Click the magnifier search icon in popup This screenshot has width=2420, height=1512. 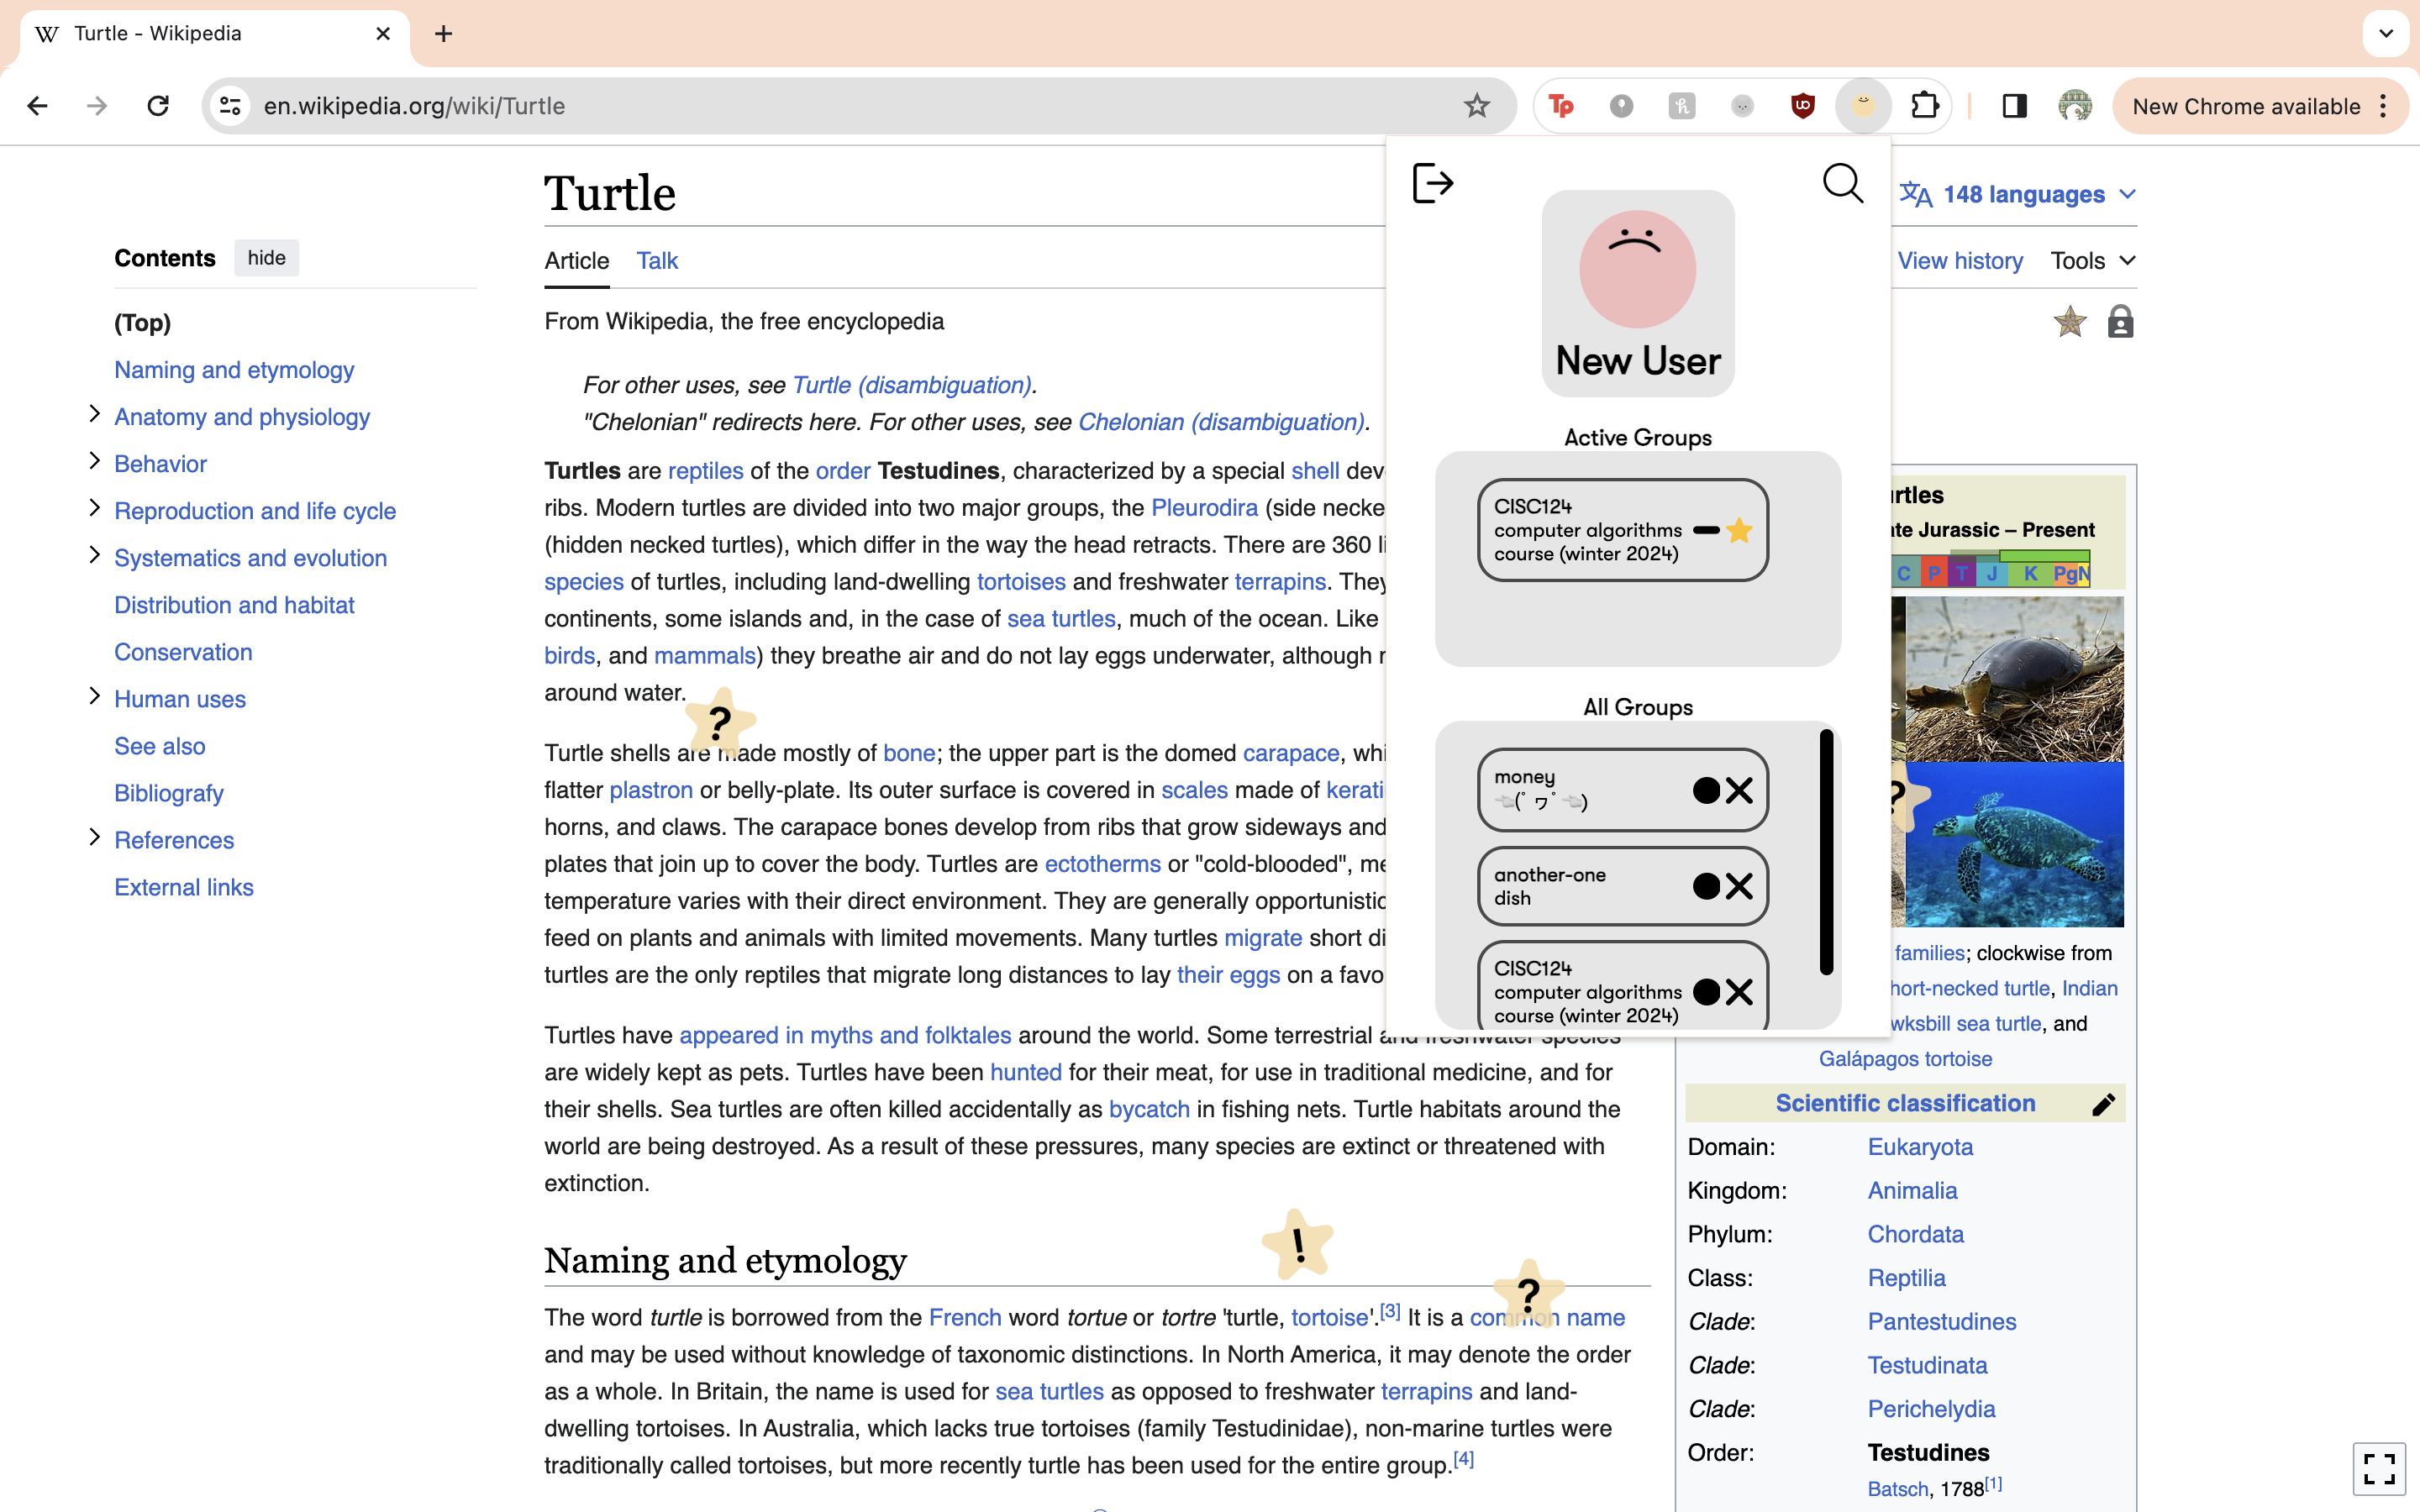[x=1842, y=184]
